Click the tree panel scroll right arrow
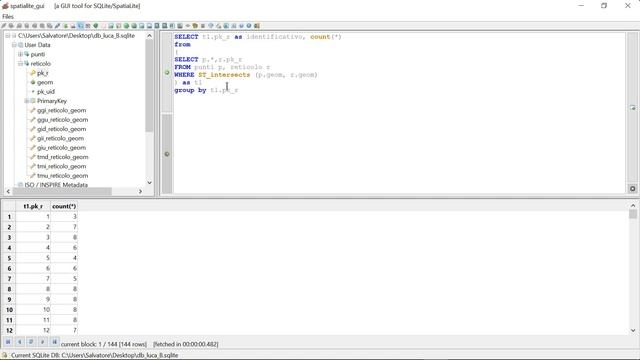 pyautogui.click(x=140, y=191)
